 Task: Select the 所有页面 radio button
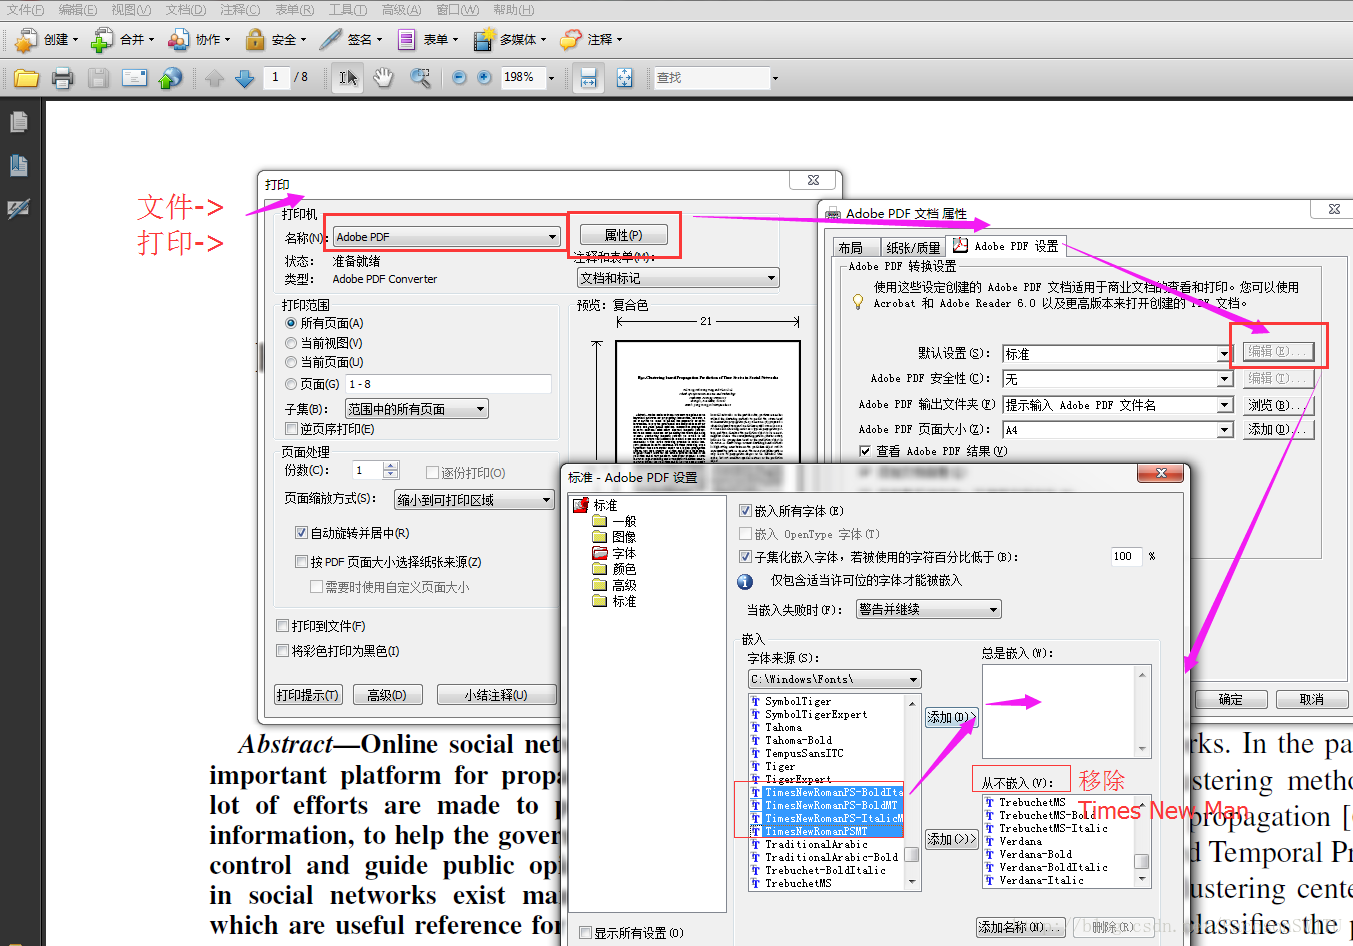coord(291,323)
